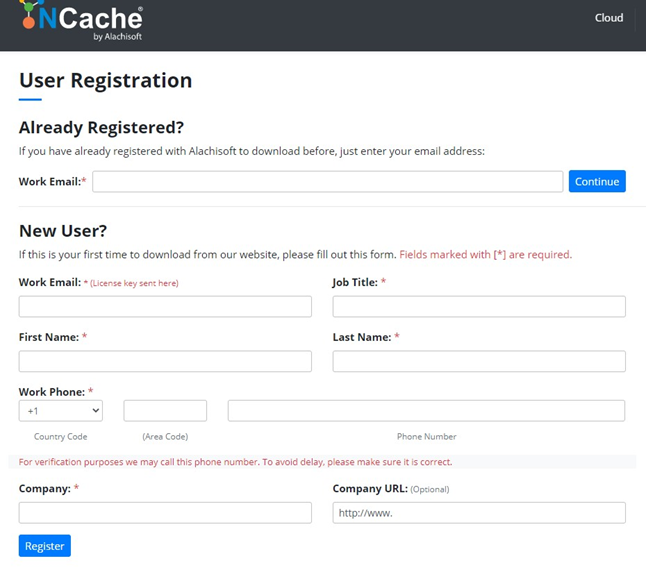646x570 pixels.
Task: Select the Last Name text box
Action: click(479, 361)
